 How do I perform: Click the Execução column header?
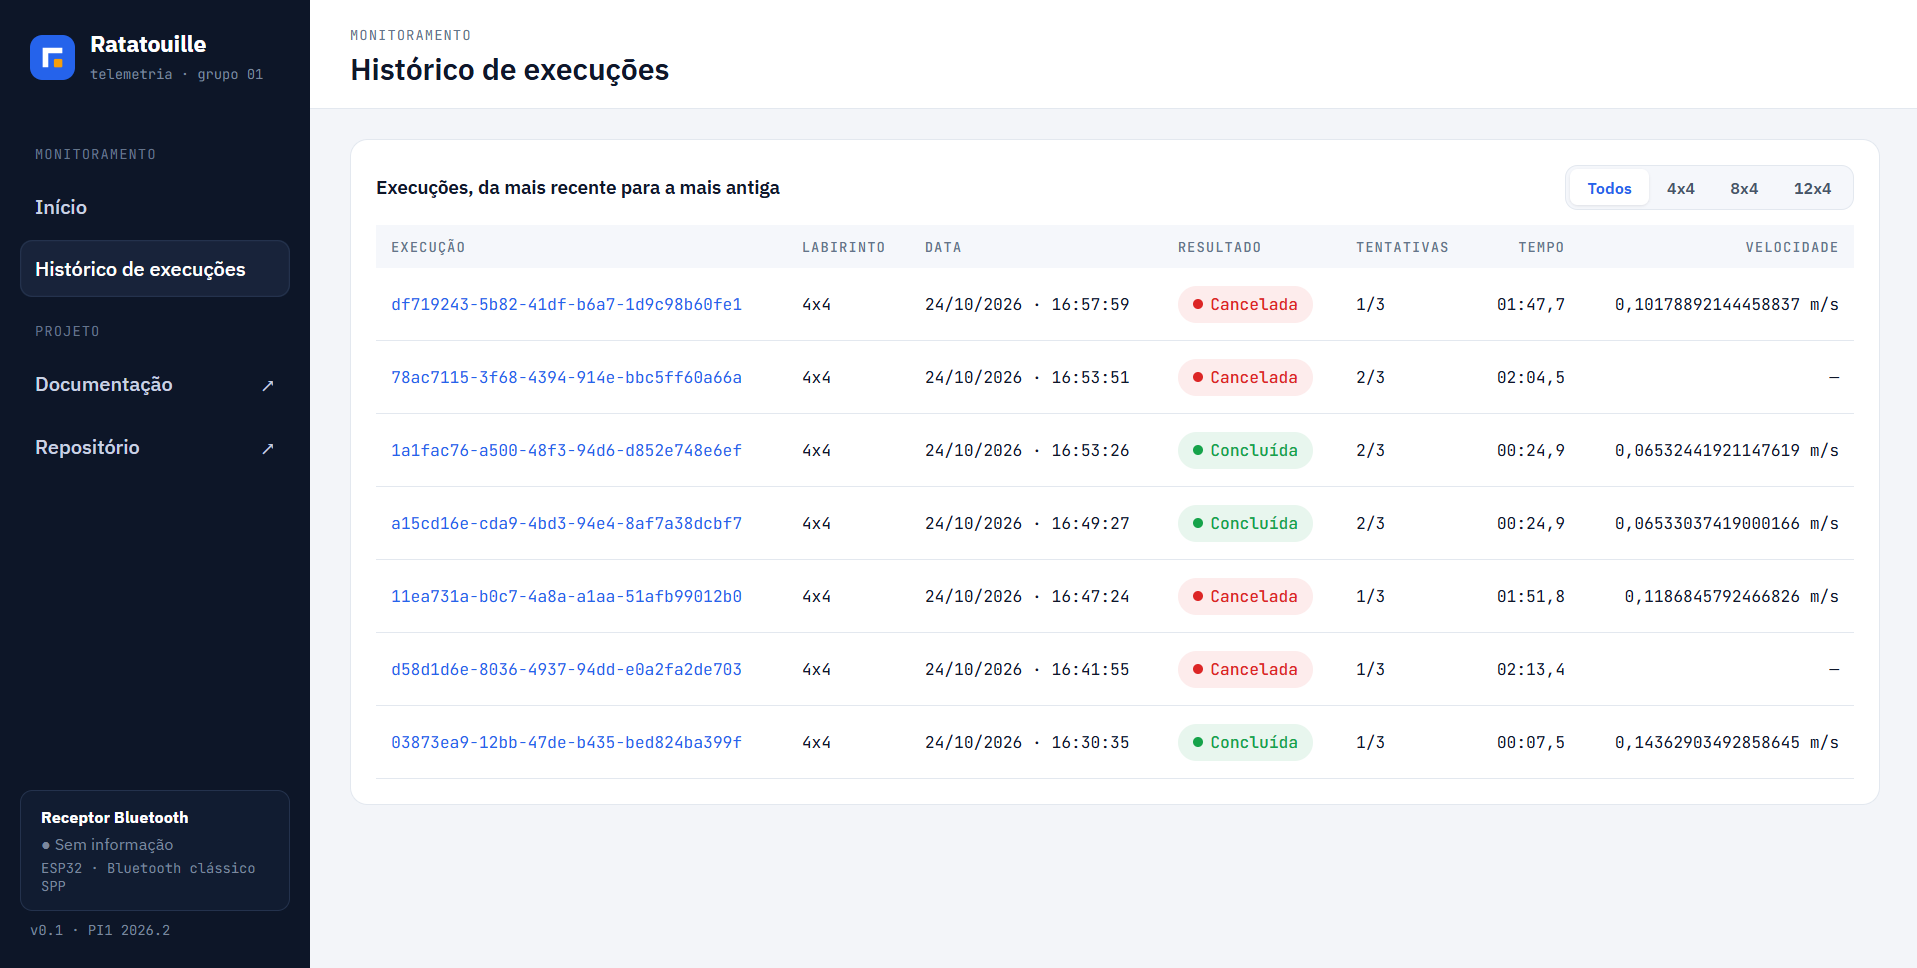click(x=428, y=247)
